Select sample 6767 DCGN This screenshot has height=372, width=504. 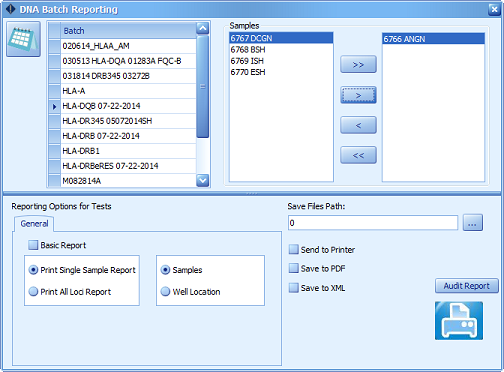(x=281, y=38)
